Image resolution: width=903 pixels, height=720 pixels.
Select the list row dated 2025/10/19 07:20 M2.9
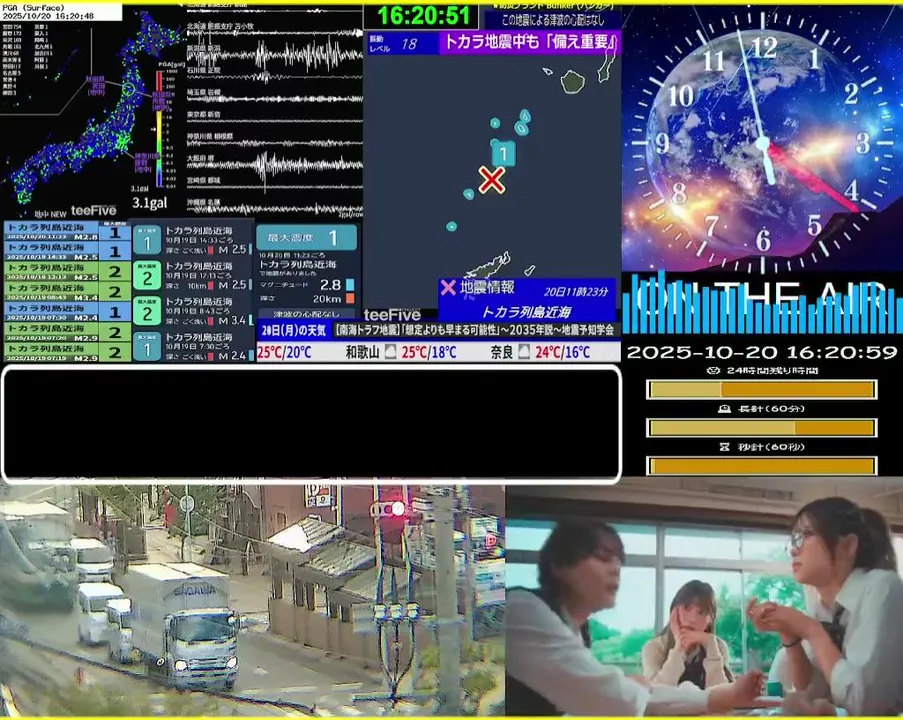tap(67, 332)
